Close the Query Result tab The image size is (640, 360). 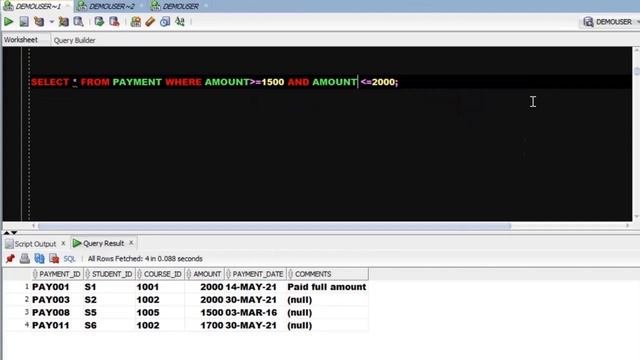click(131, 243)
